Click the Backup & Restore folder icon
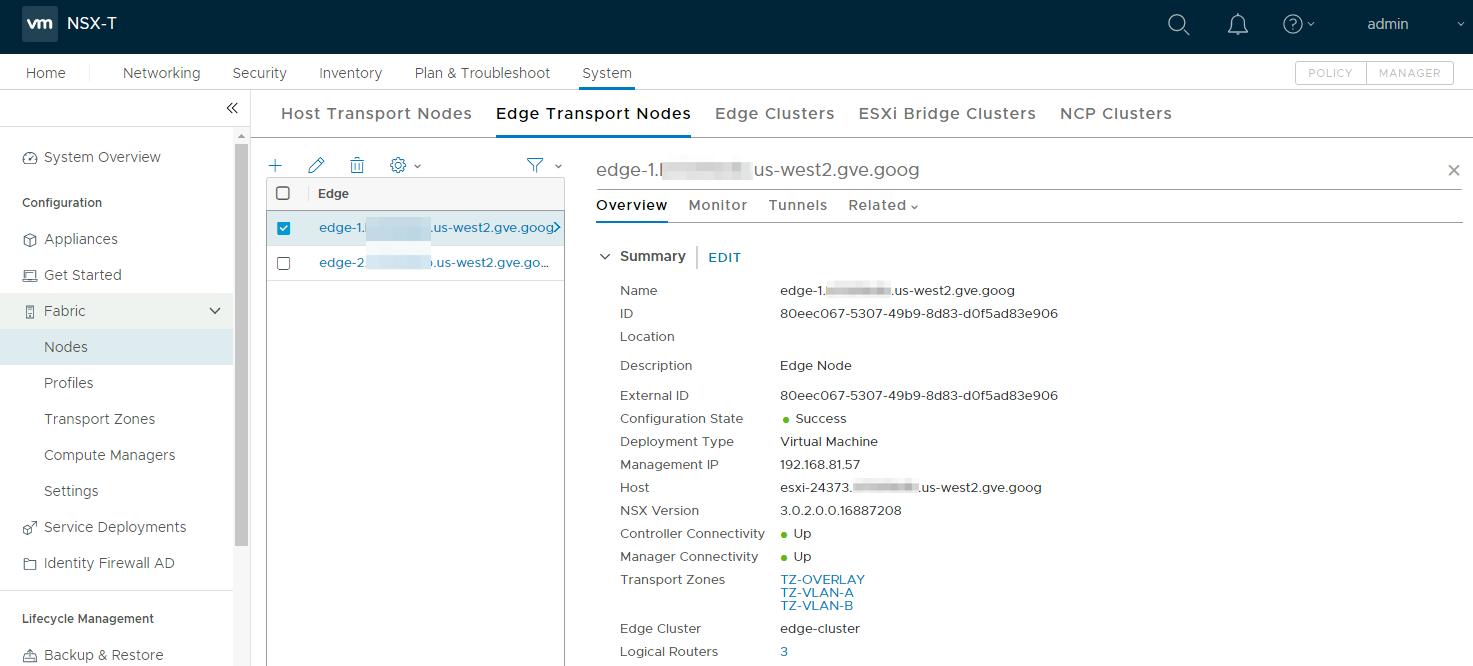Viewport: 1473px width, 666px height. point(30,656)
